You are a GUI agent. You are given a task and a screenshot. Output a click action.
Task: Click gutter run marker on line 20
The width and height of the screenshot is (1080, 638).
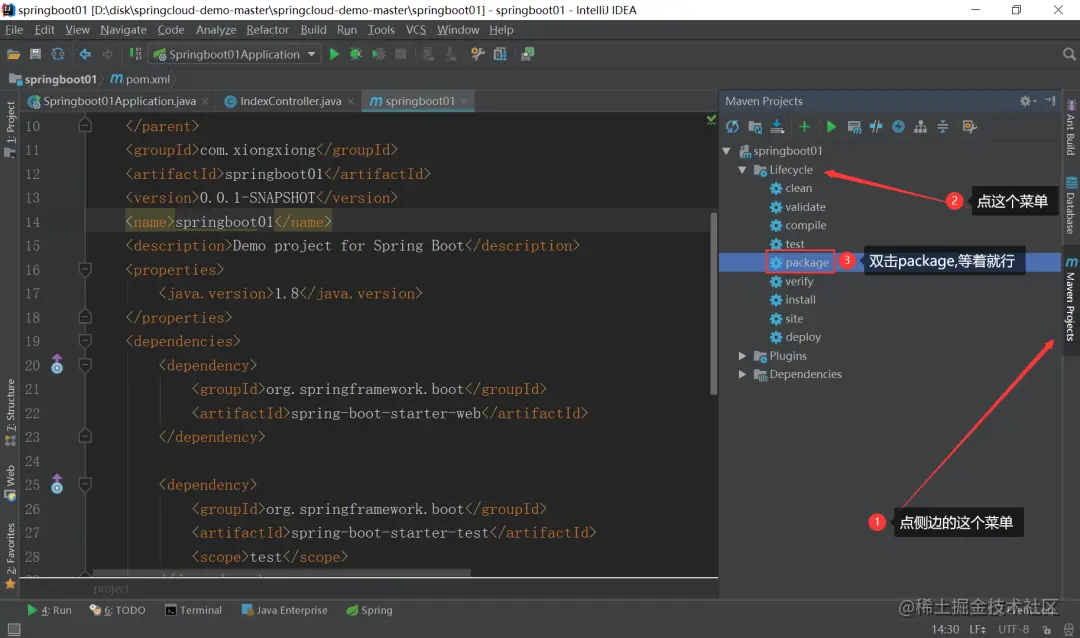pos(57,364)
